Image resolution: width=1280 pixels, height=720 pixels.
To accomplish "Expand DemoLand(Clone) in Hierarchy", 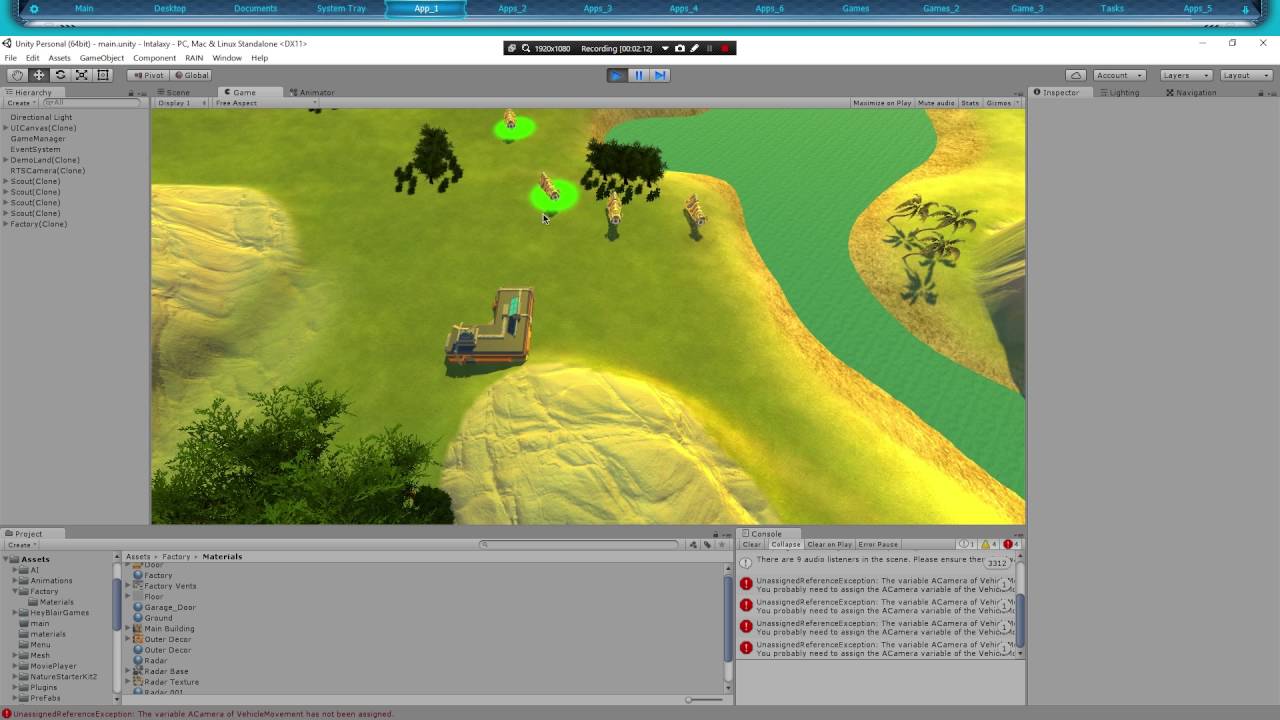I will 6,160.
